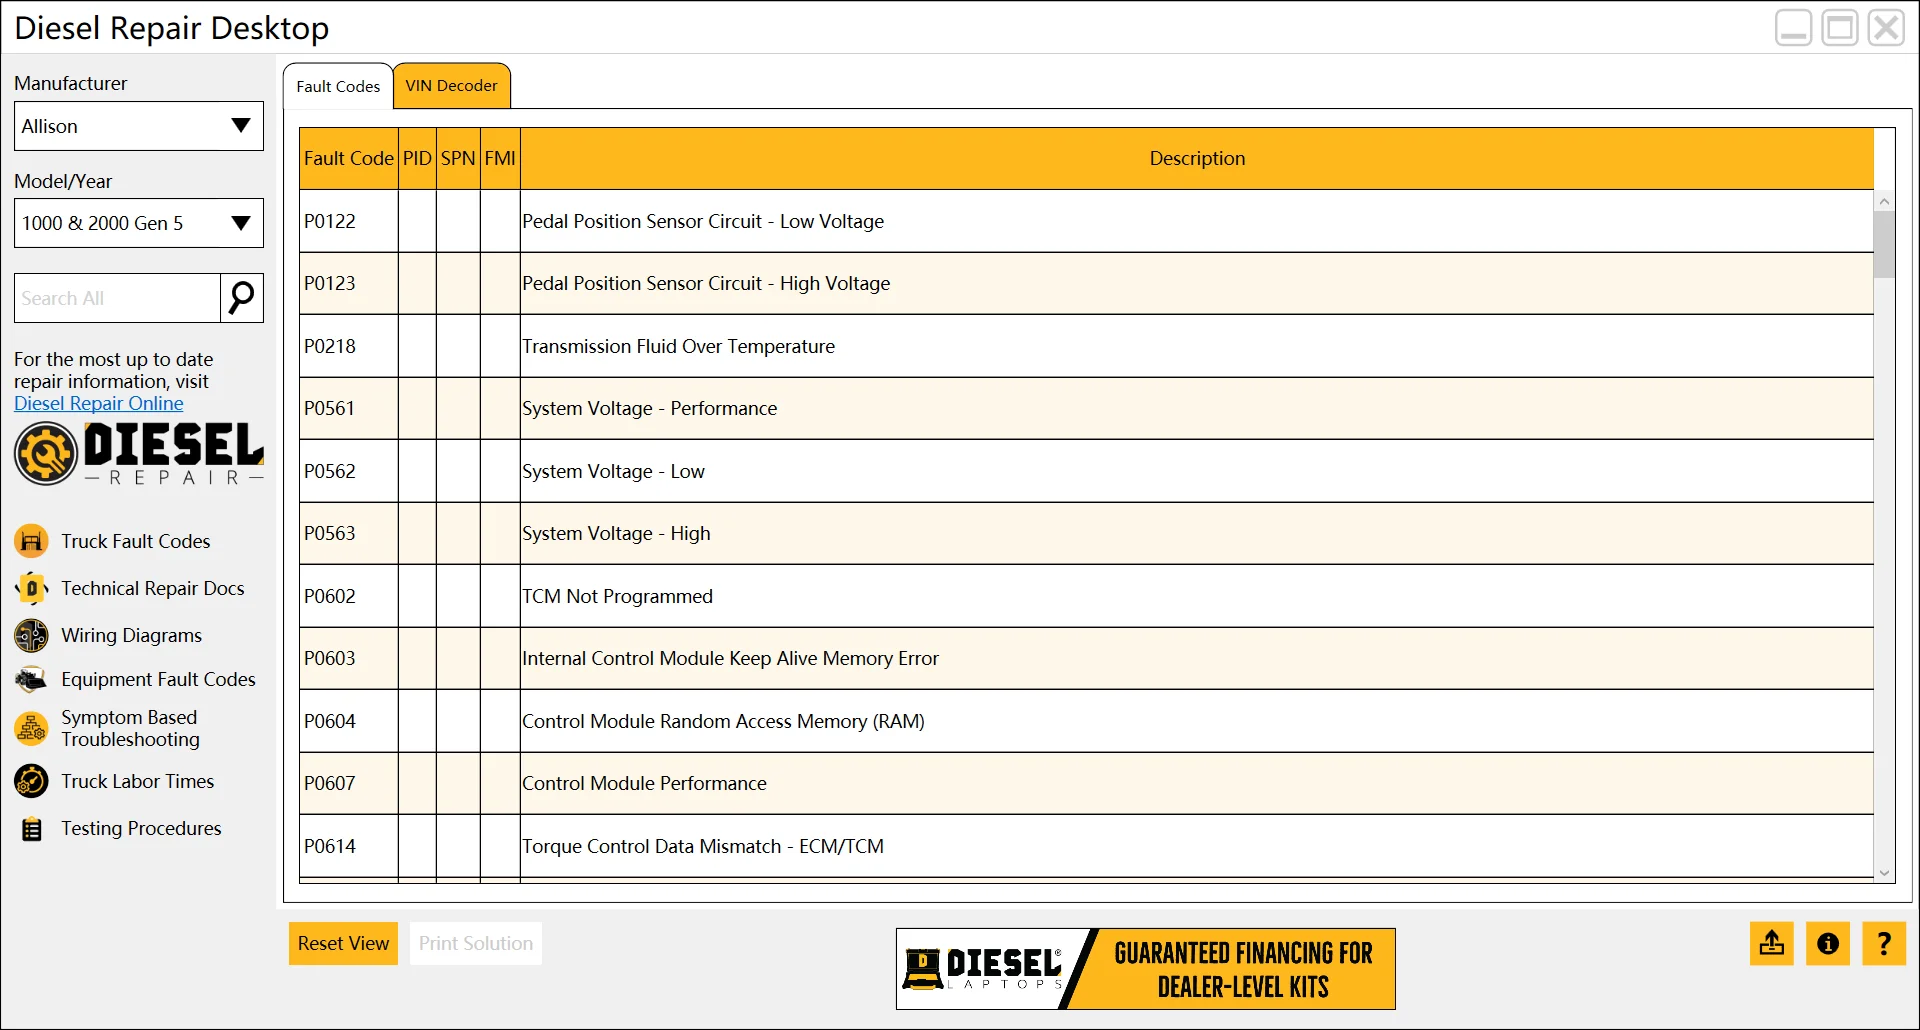Open the Testing Procedures clipboard icon
This screenshot has width=1920, height=1030.
point(32,829)
